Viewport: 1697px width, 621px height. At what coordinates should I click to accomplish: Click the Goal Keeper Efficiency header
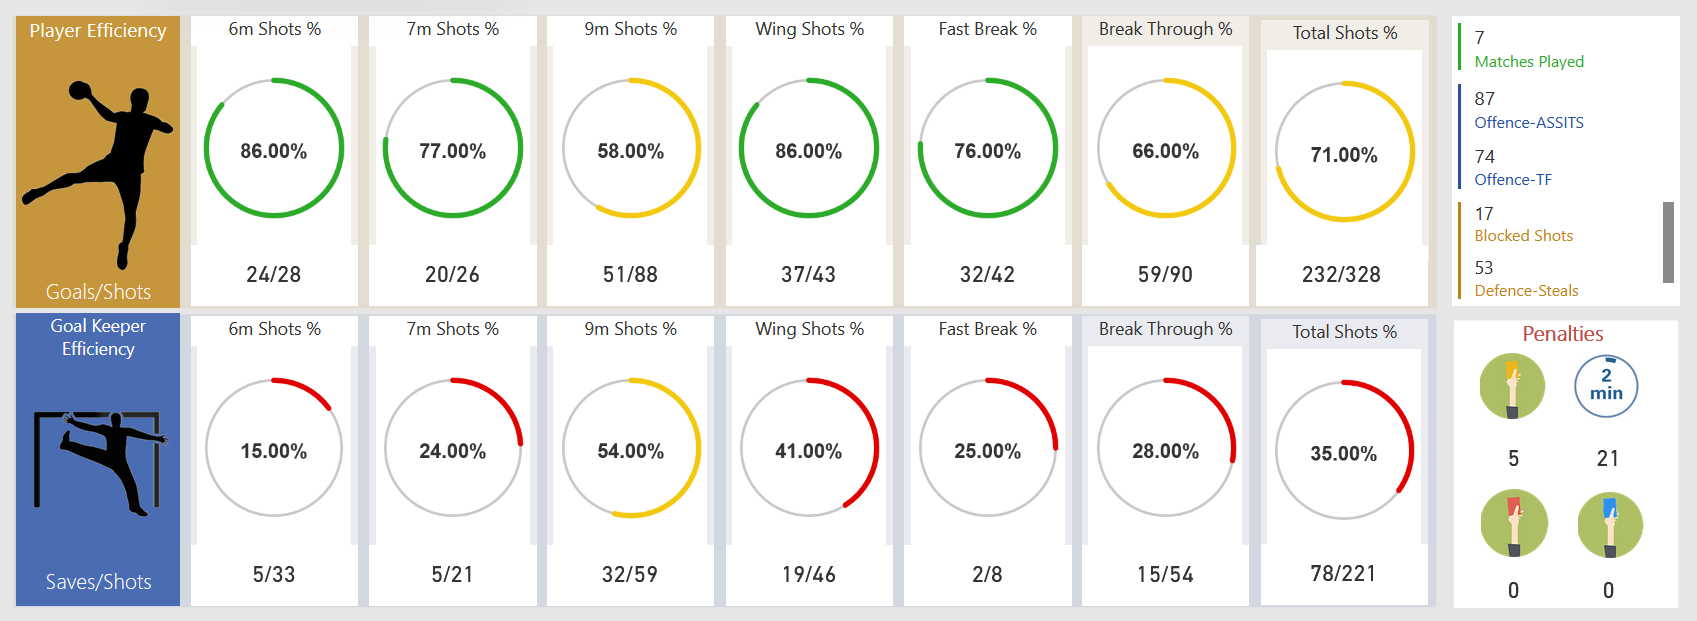pyautogui.click(x=98, y=337)
